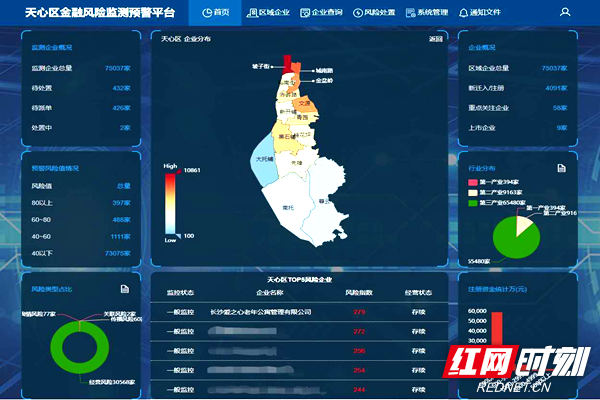Go to the 区域企业 menu

pyautogui.click(x=267, y=13)
